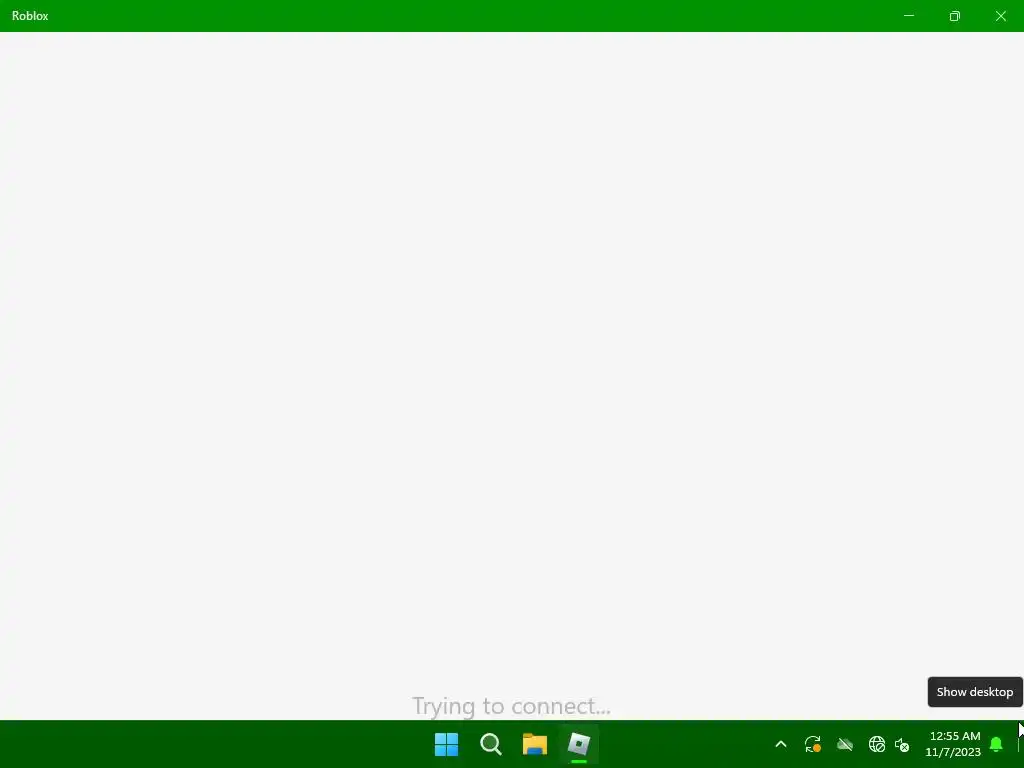Expand the hidden system tray icons chevron

[780, 744]
